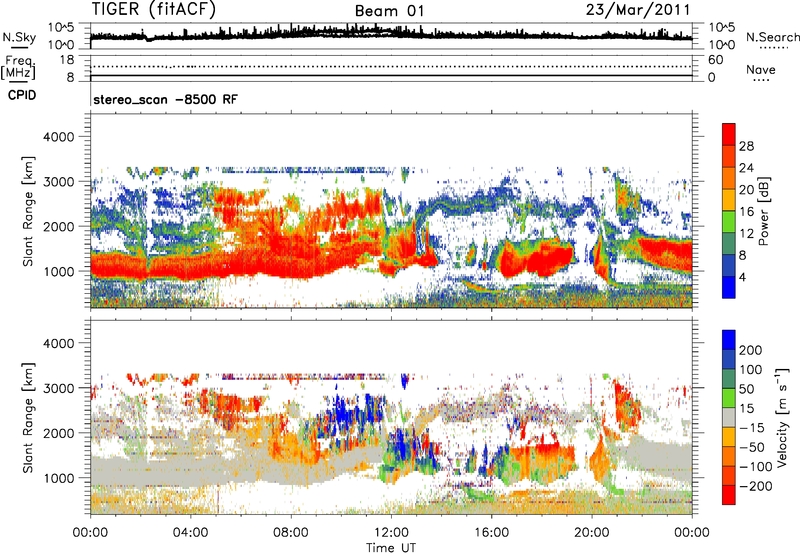800x554 pixels.
Task: Click the sky noise trace in top panel
Action: pyautogui.click(x=391, y=34)
